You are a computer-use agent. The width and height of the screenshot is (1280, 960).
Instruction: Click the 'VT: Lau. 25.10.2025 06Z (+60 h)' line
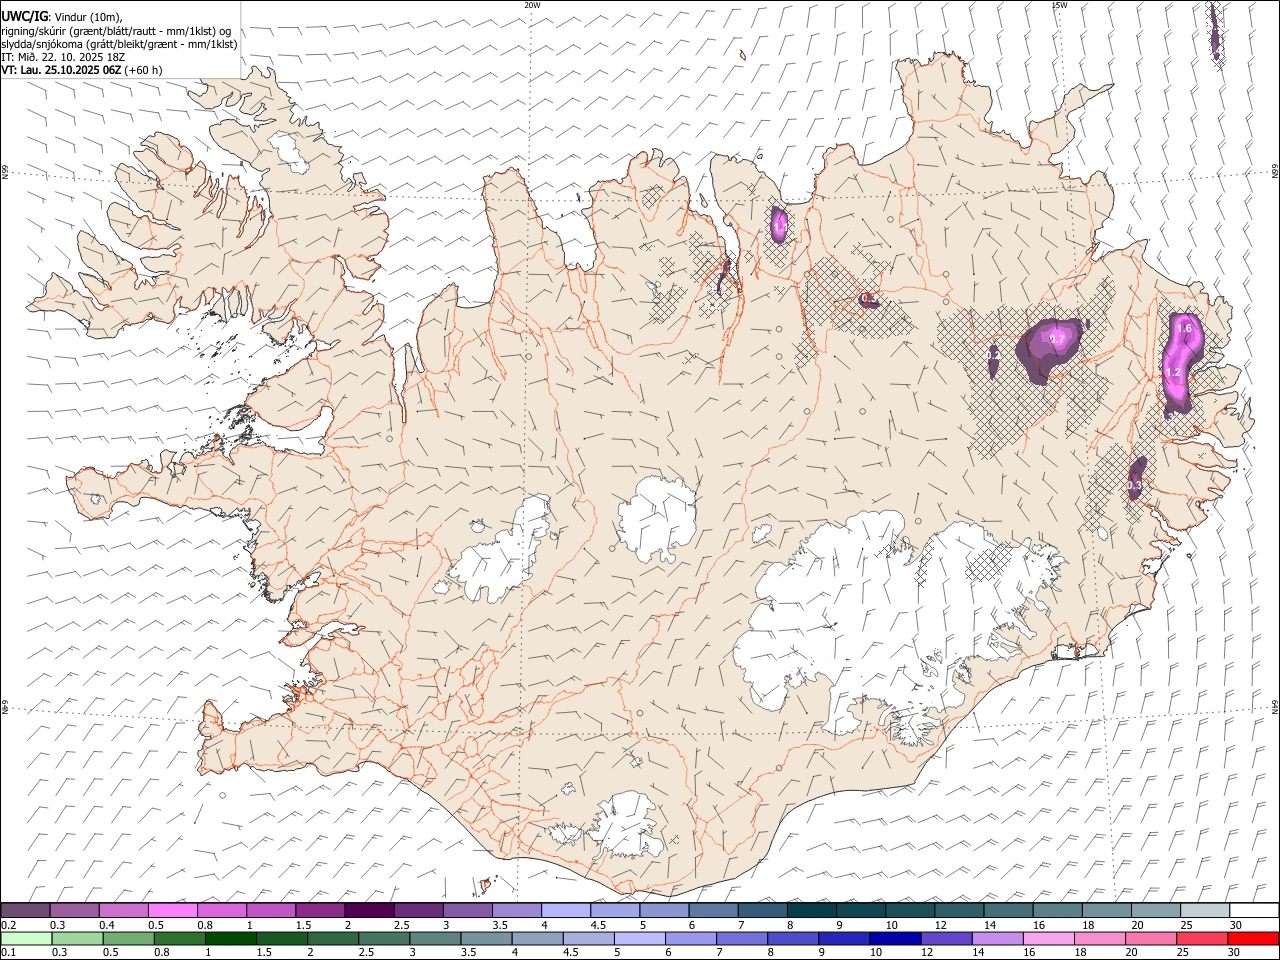coord(82,70)
